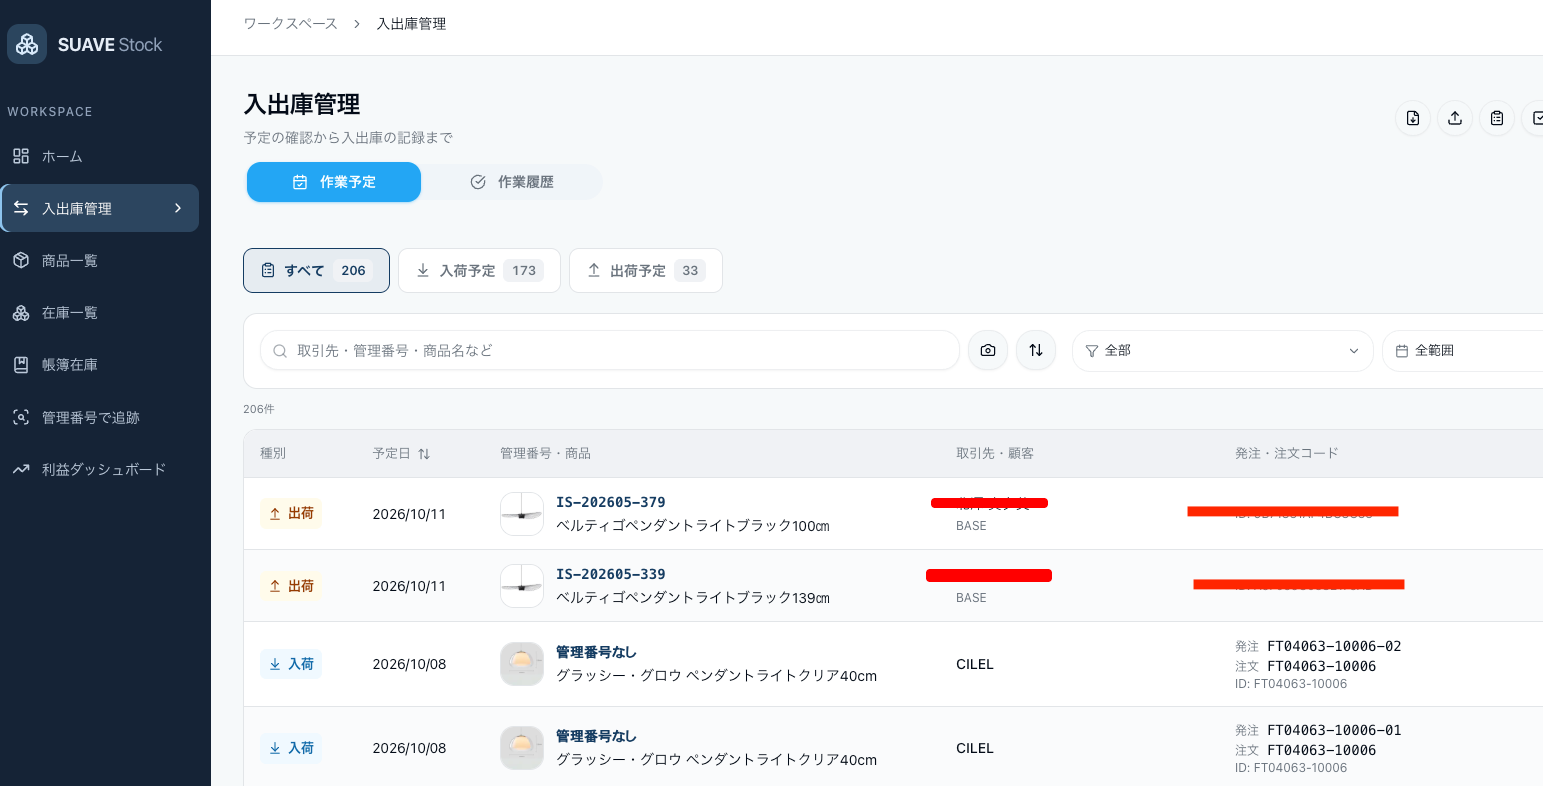The image size is (1543, 786).
Task: Click the product thumbnail for IS-202605-379
Action: pyautogui.click(x=522, y=514)
